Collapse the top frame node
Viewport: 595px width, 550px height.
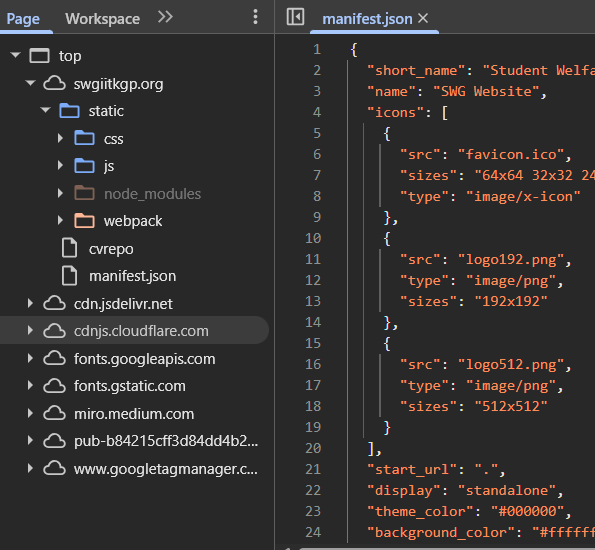pos(16,55)
